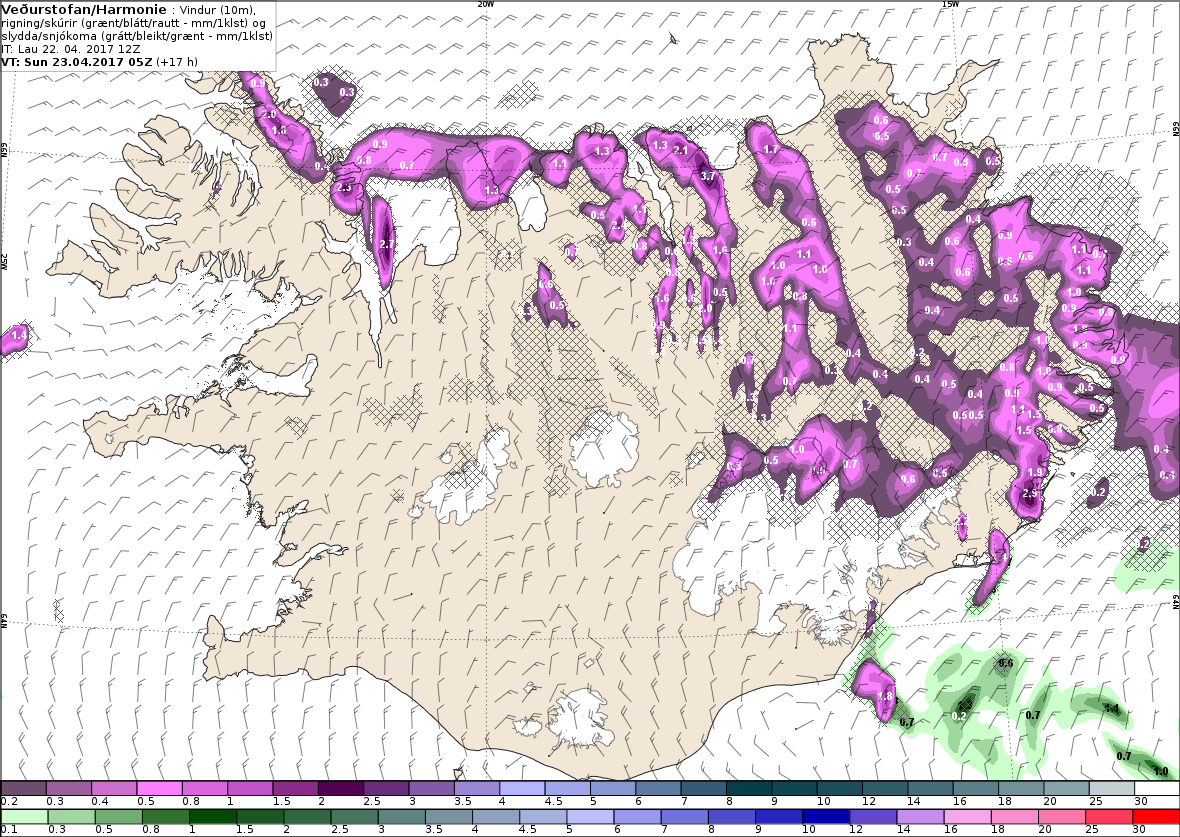Click the 0.2 dusky purple snow legend swatch
Screen dimensions: 1180x837
[x=24, y=788]
